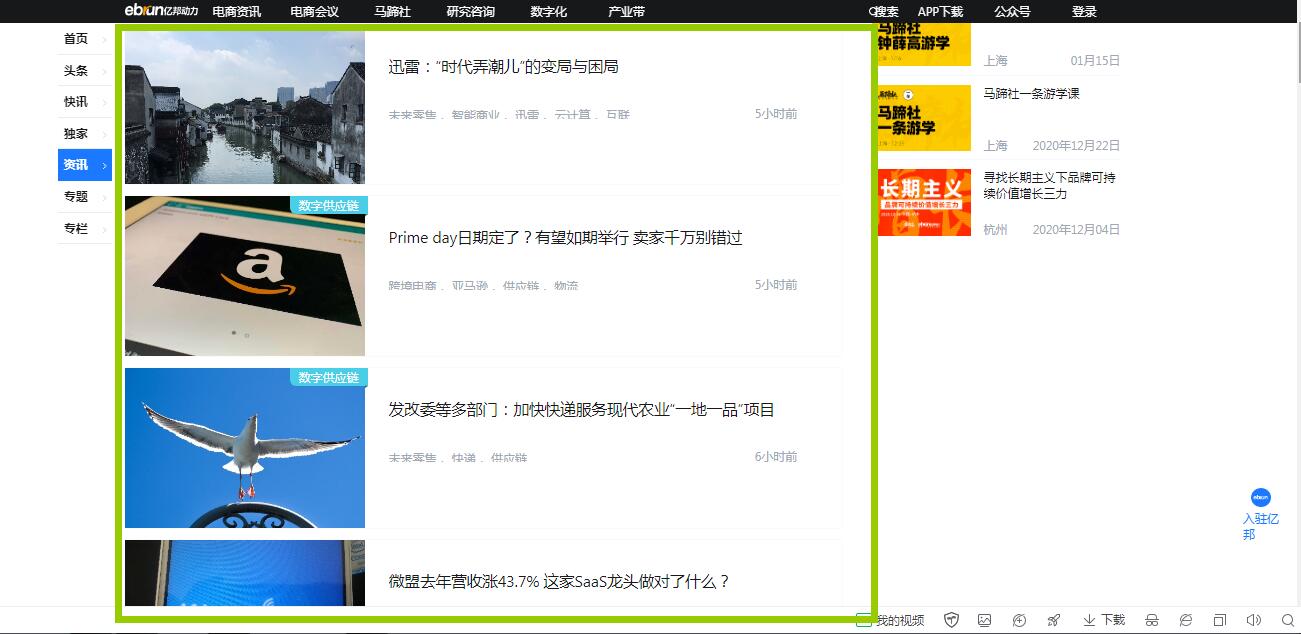The width and height of the screenshot is (1301, 634).
Task: Open the 电商资讯 menu
Action: pos(237,12)
